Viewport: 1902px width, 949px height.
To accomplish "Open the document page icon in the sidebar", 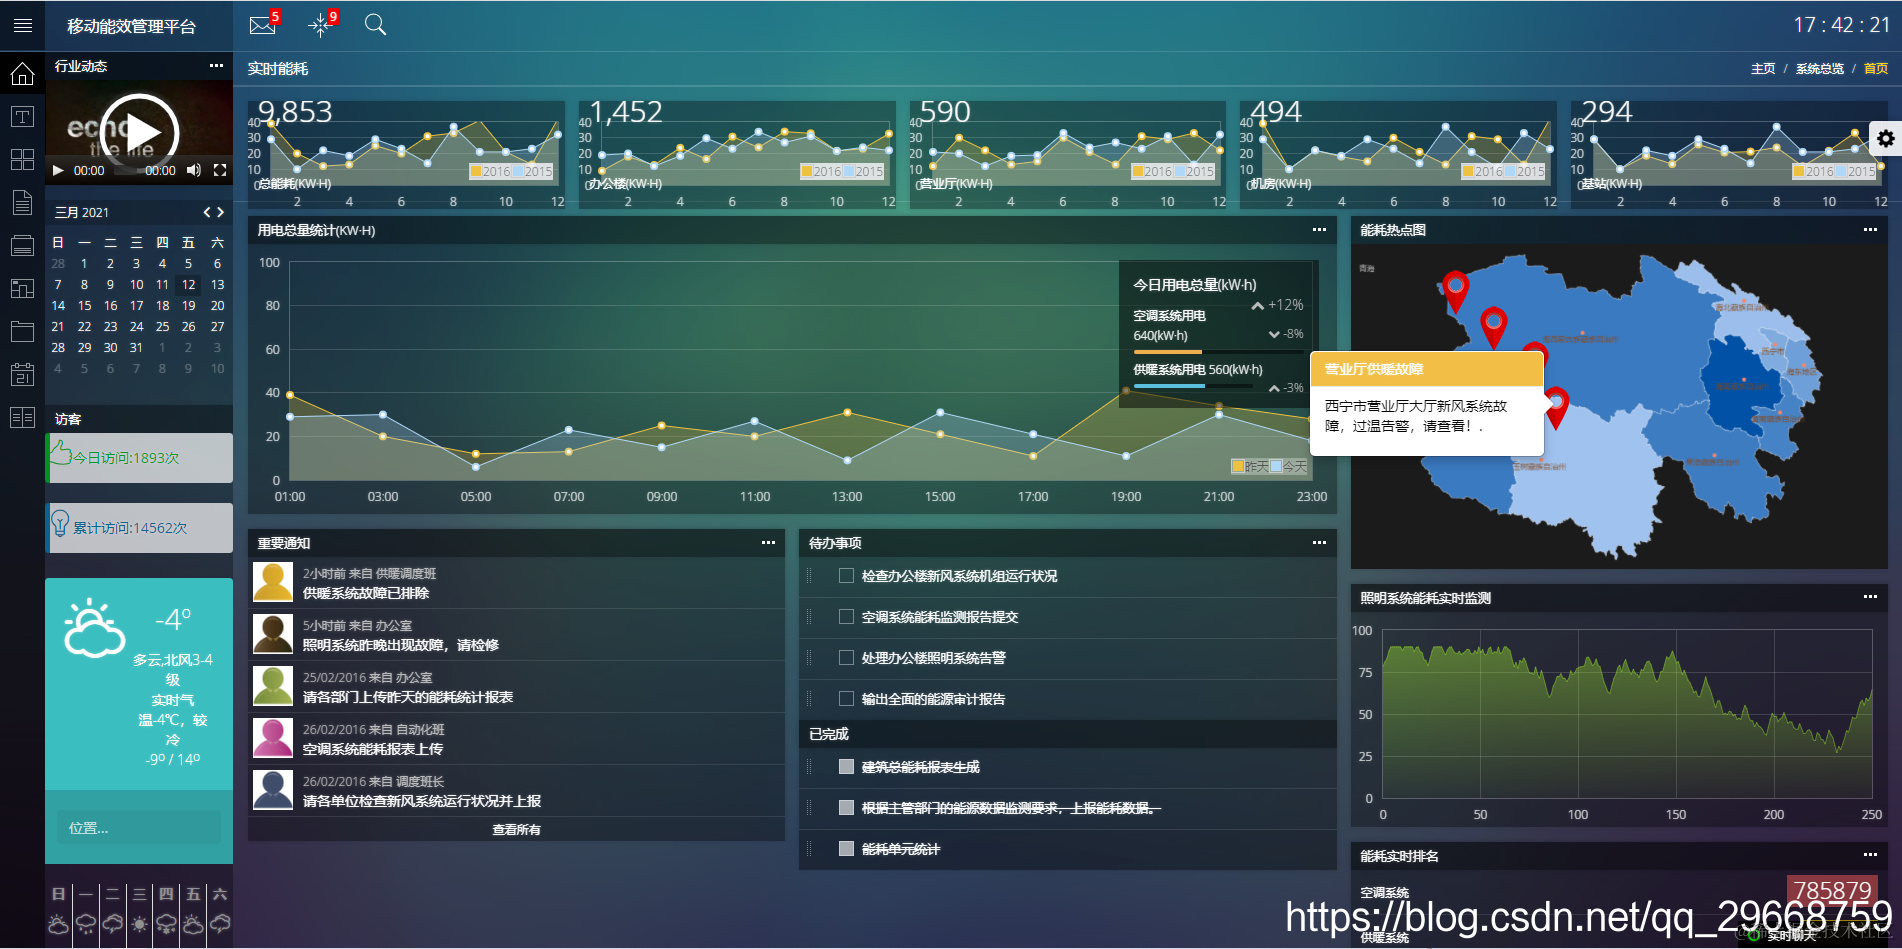I will (22, 203).
